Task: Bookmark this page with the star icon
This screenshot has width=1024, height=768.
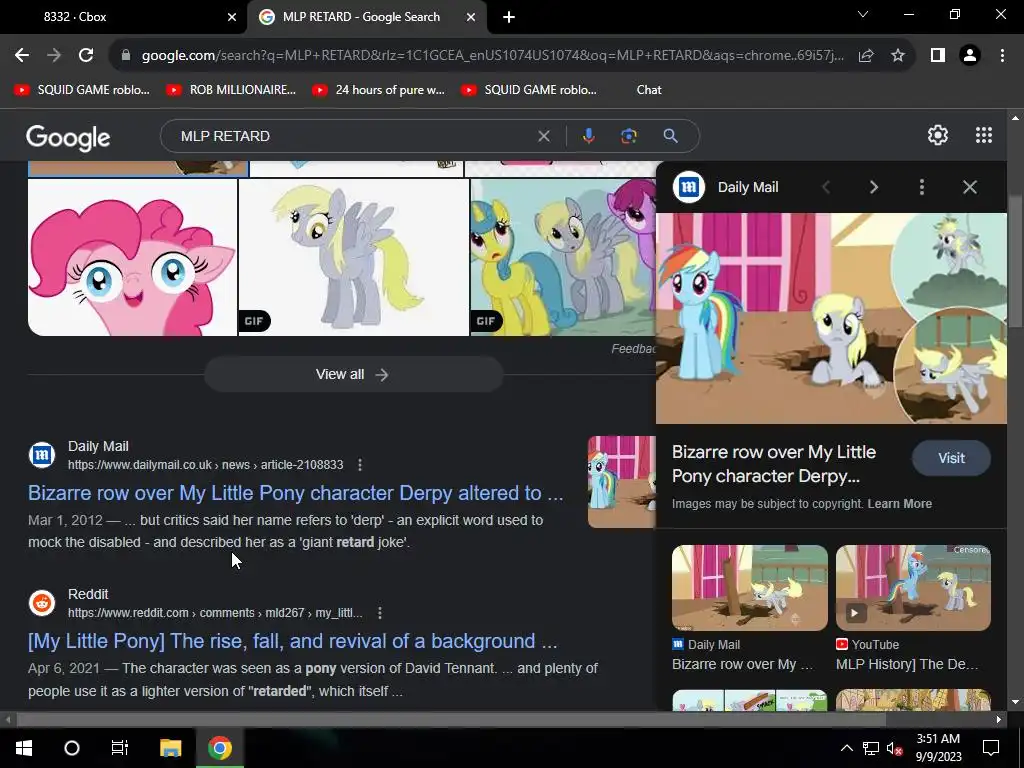Action: [898, 56]
